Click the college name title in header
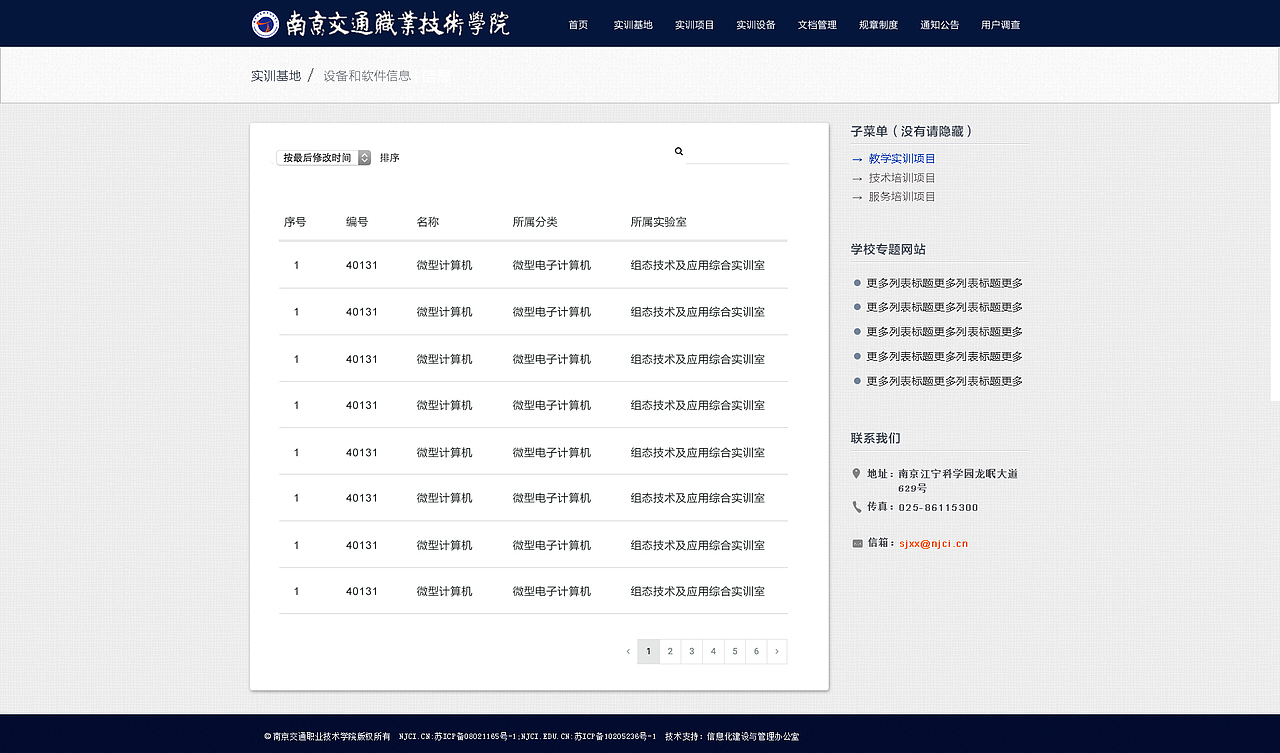Viewport: 1280px width, 753px height. pyautogui.click(x=398, y=24)
